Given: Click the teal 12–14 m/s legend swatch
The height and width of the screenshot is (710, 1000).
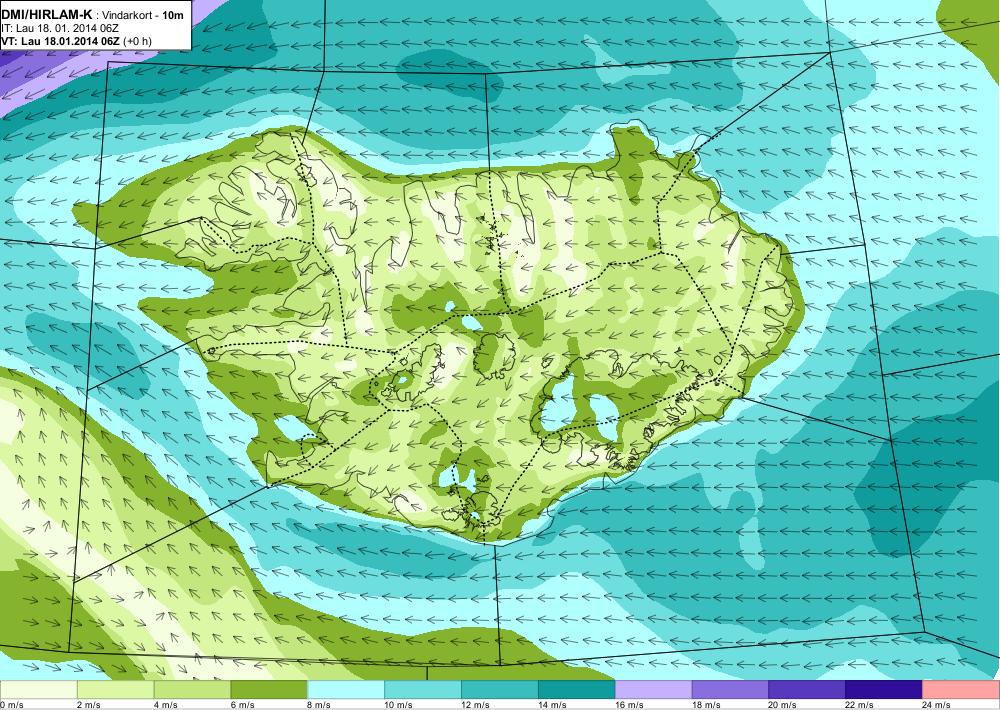Looking at the screenshot, I should tap(499, 690).
